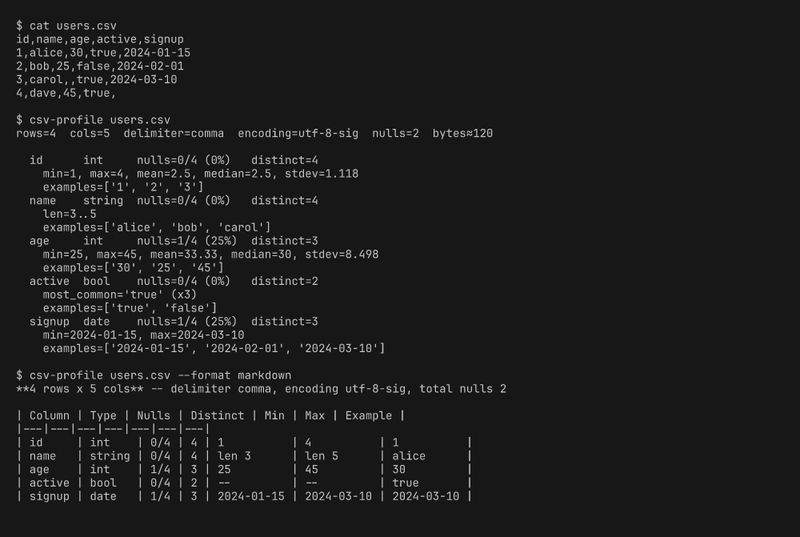Click the 'len 5' cell in the name row
This screenshot has height=537, width=800.
tap(322, 455)
